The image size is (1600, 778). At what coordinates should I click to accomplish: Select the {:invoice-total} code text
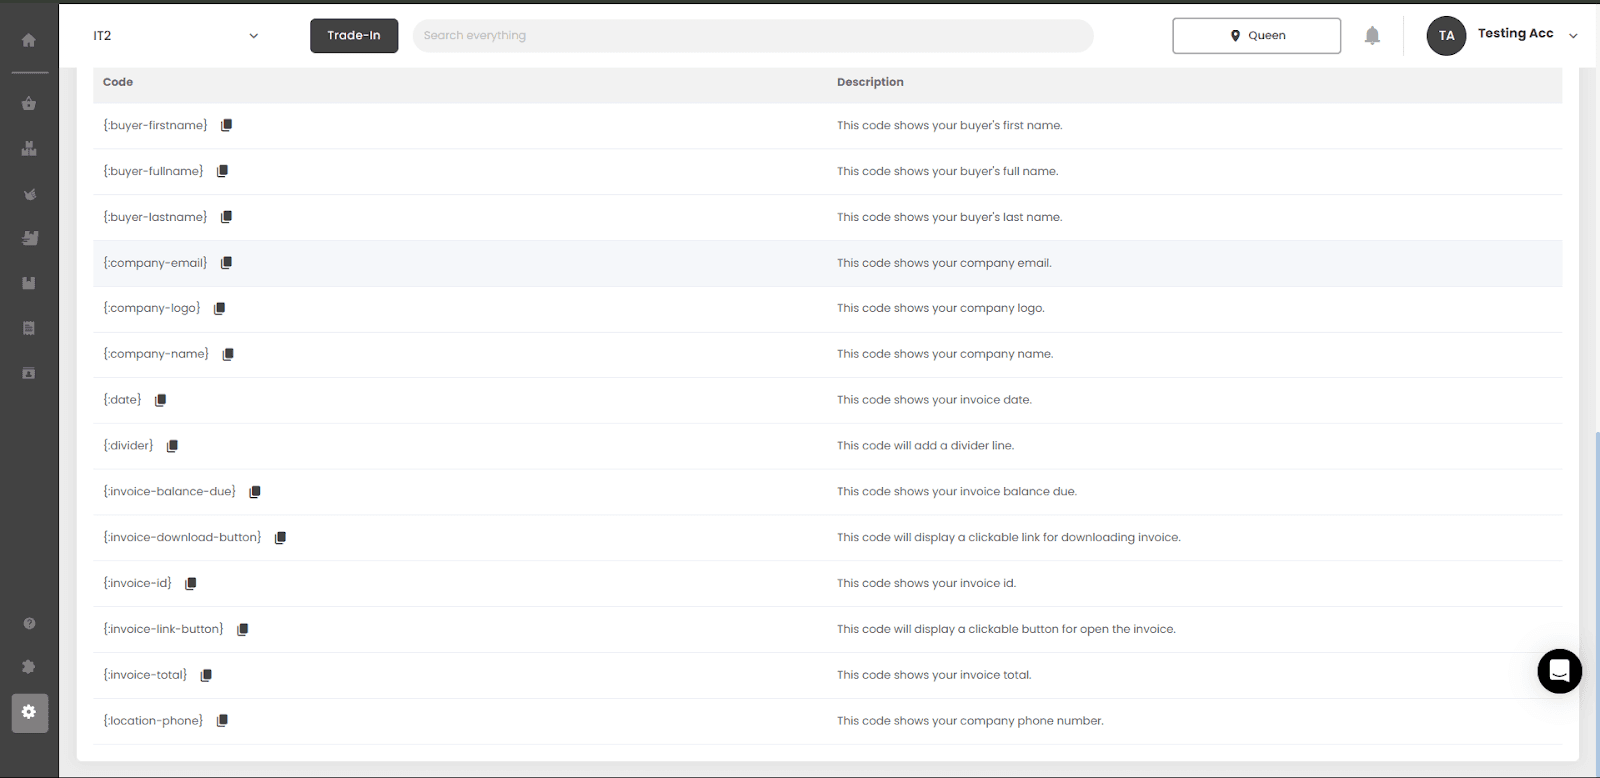[145, 675]
